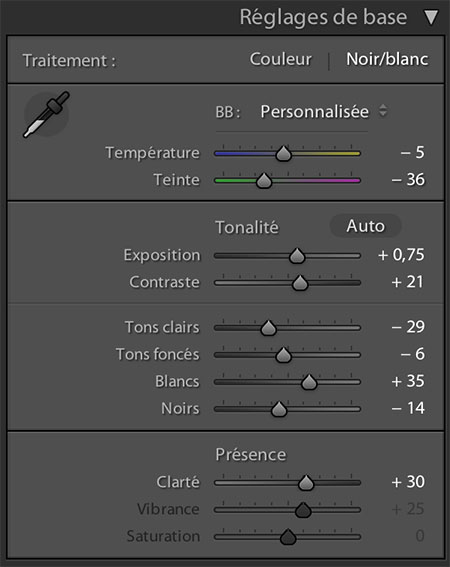450x567 pixels.
Task: Click the Exposition slider knob
Action: tap(297, 256)
